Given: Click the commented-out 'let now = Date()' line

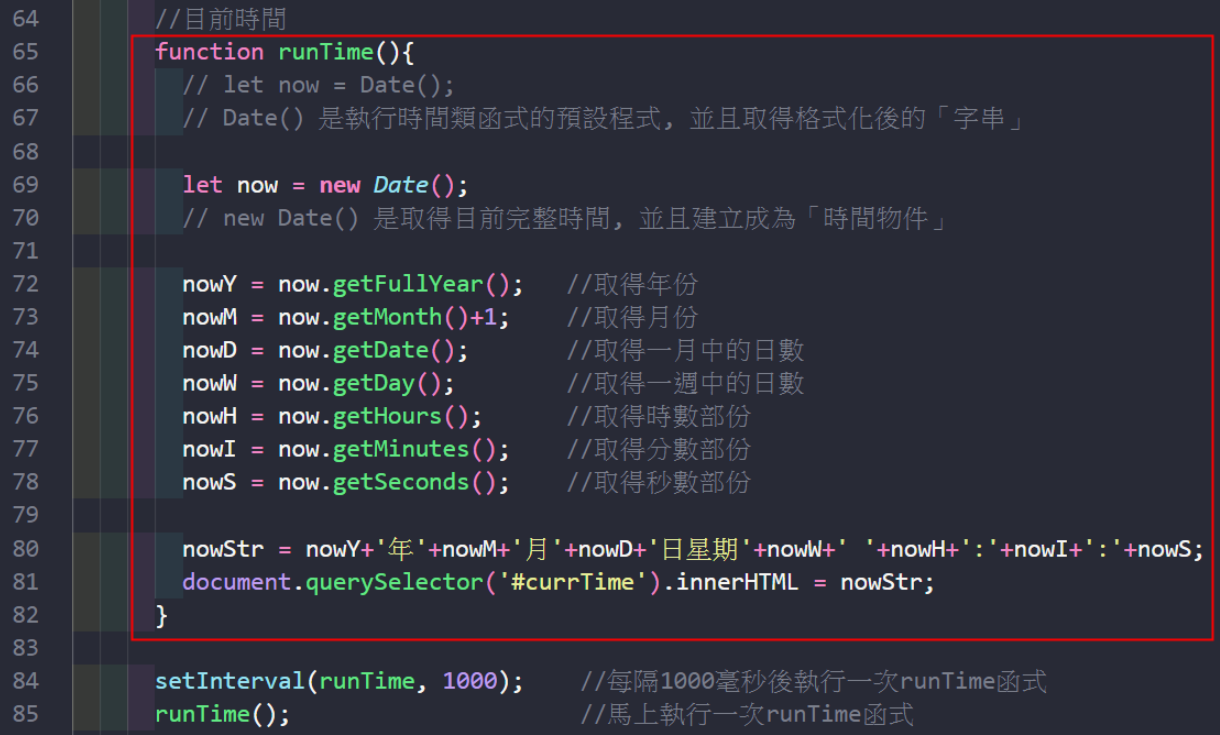Looking at the screenshot, I should 318,85.
